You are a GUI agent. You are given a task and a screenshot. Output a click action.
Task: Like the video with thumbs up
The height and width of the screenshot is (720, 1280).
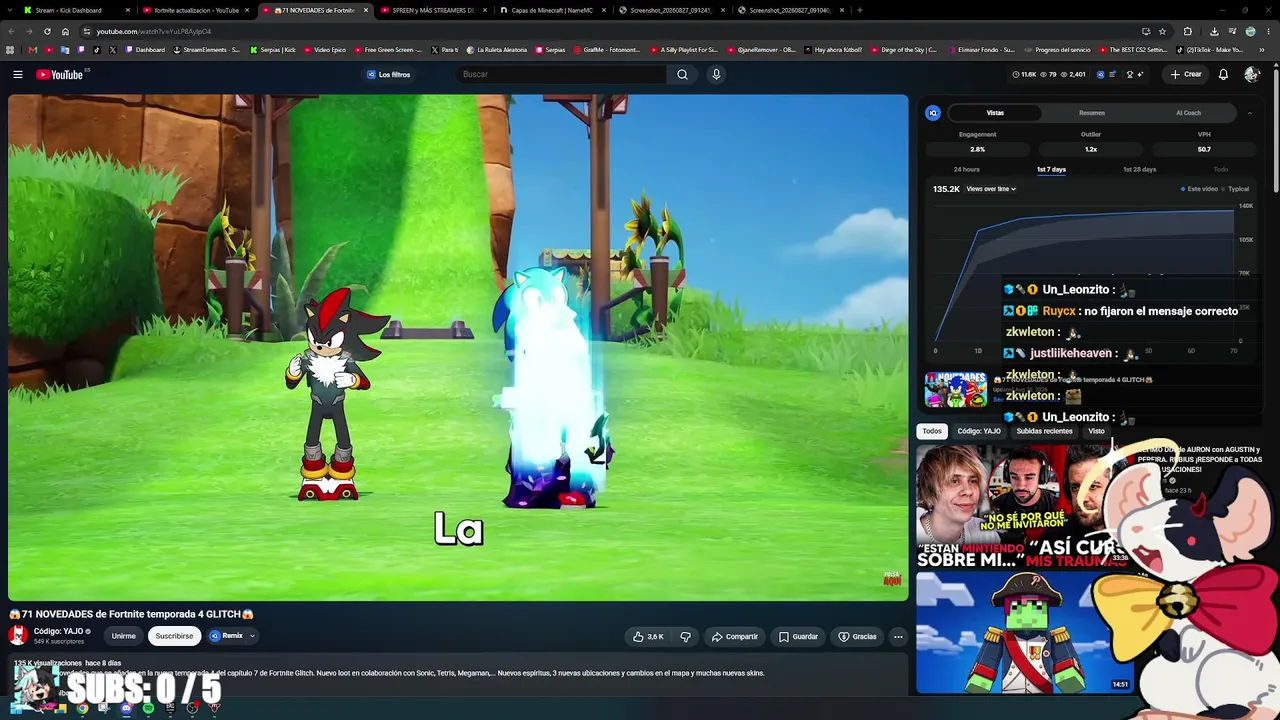648,636
